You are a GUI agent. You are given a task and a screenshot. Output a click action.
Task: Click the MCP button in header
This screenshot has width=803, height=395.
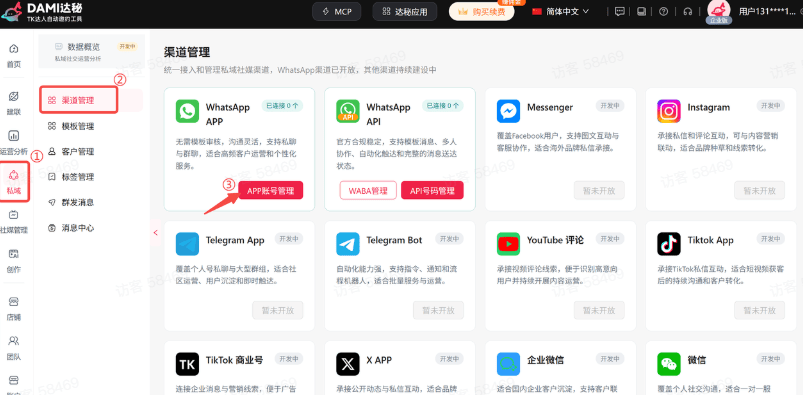(336, 12)
